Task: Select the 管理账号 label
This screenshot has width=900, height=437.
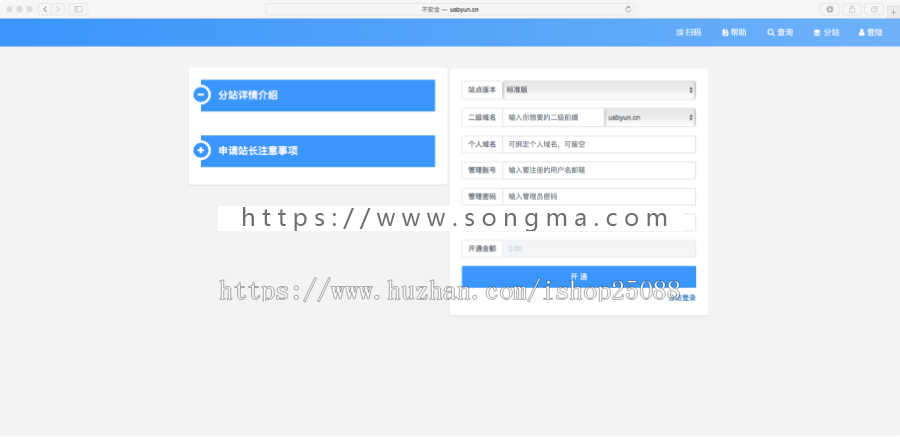Action: point(482,171)
